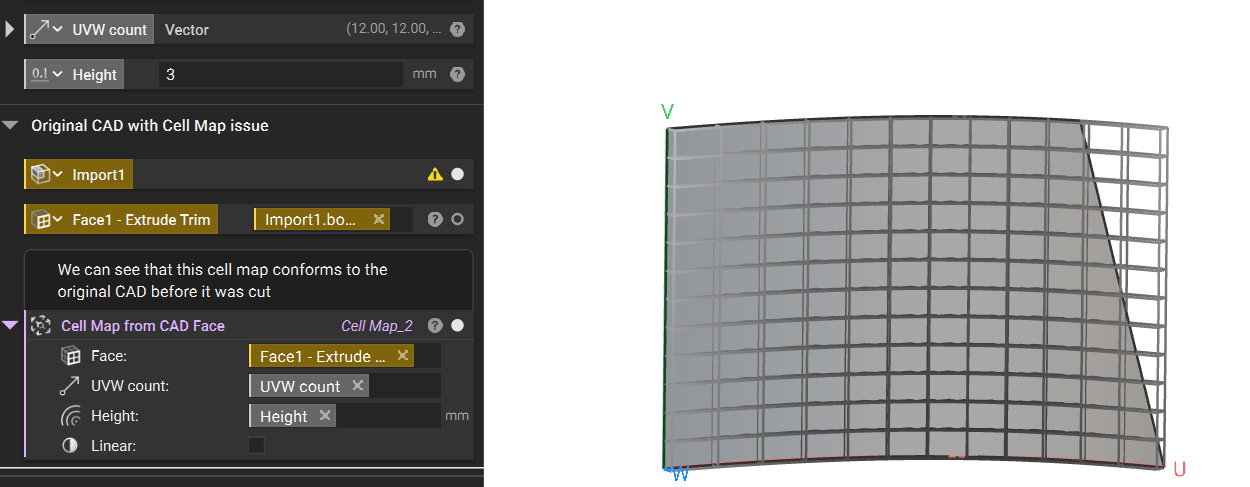Click the Cell Map_2 name label

coord(377,325)
